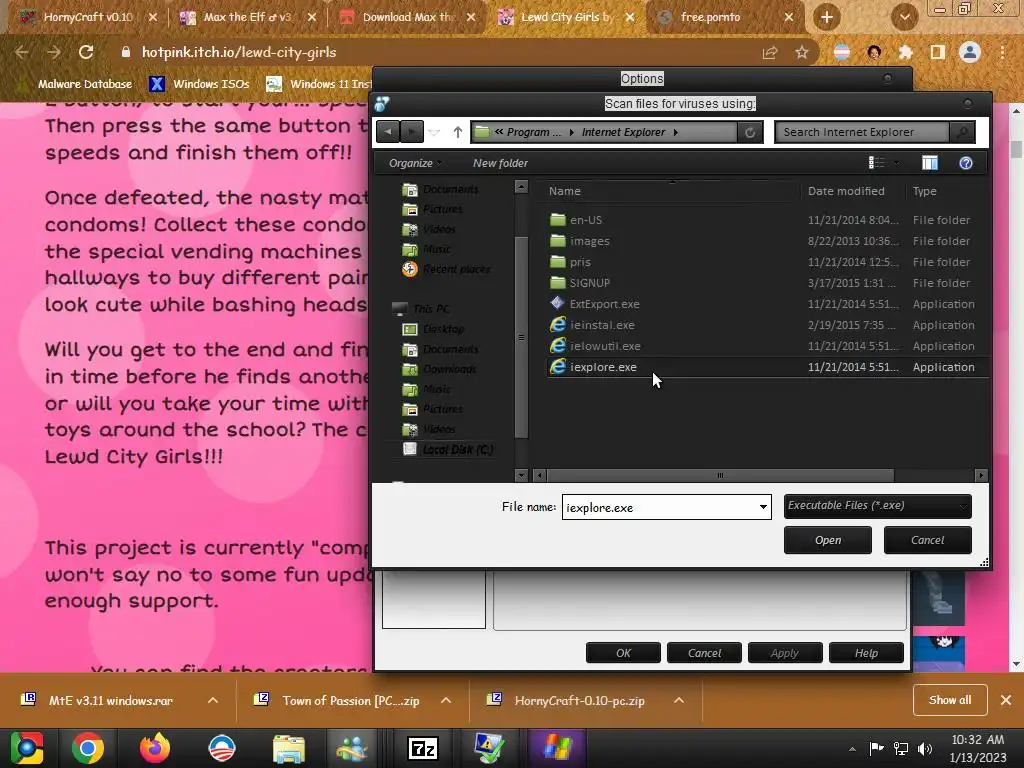Select ielowutil.exe application file

point(768,346)
